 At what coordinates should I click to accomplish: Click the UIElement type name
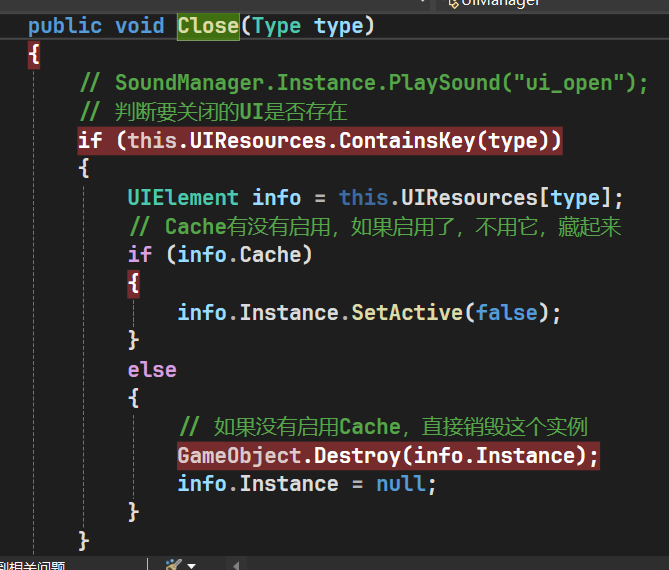click(x=183, y=198)
